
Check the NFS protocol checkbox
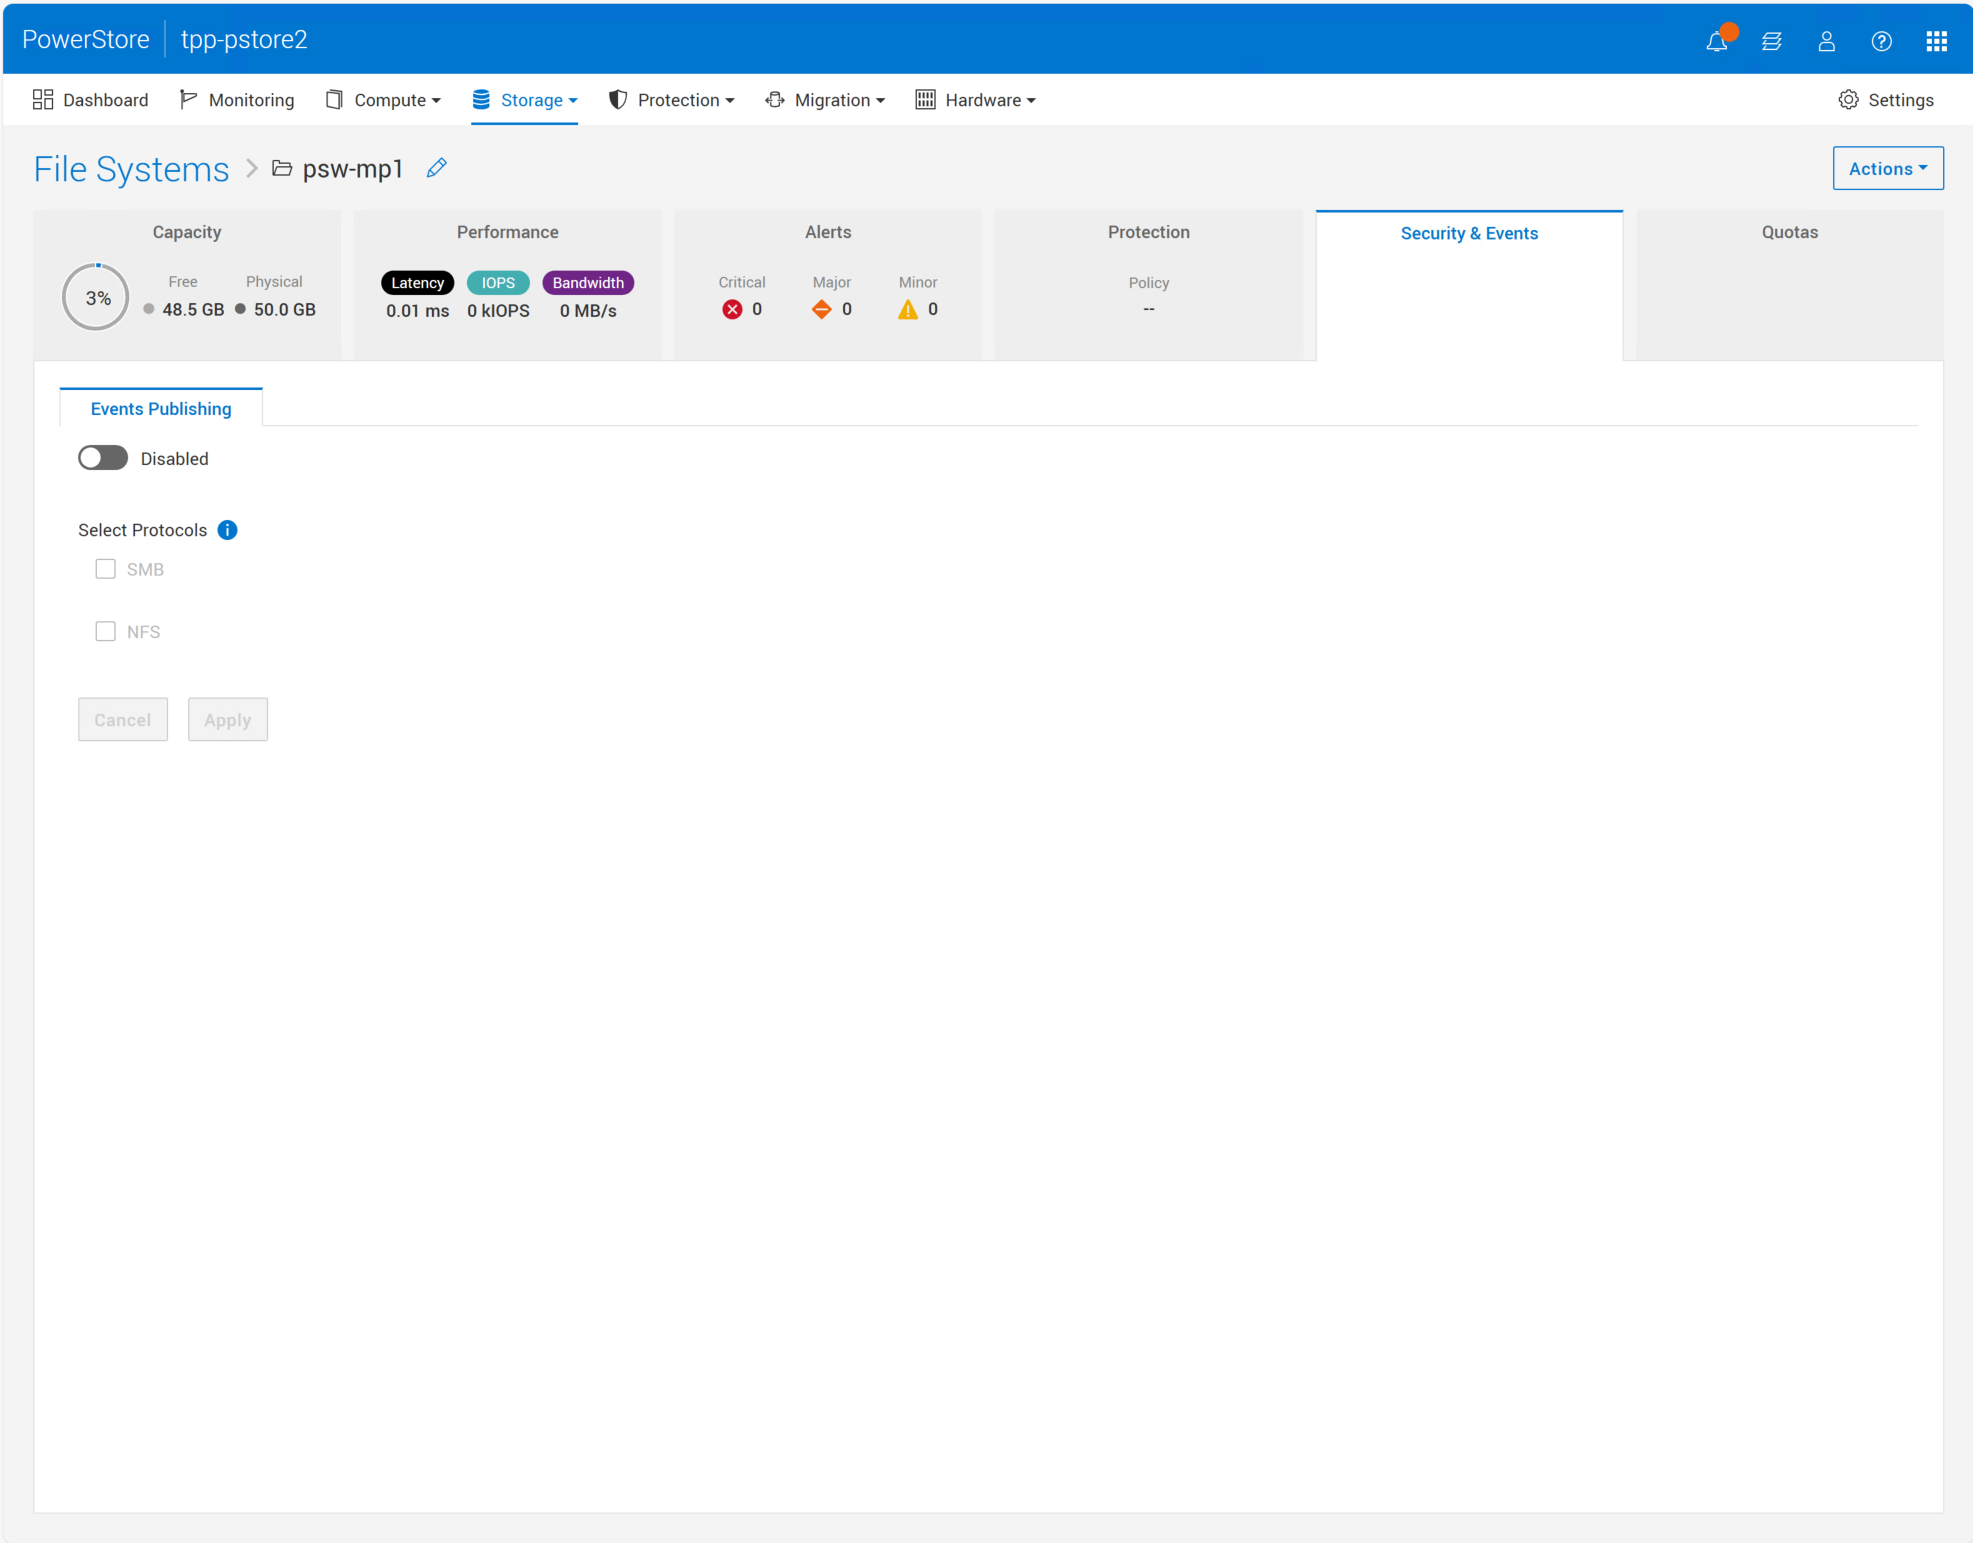pyautogui.click(x=105, y=631)
